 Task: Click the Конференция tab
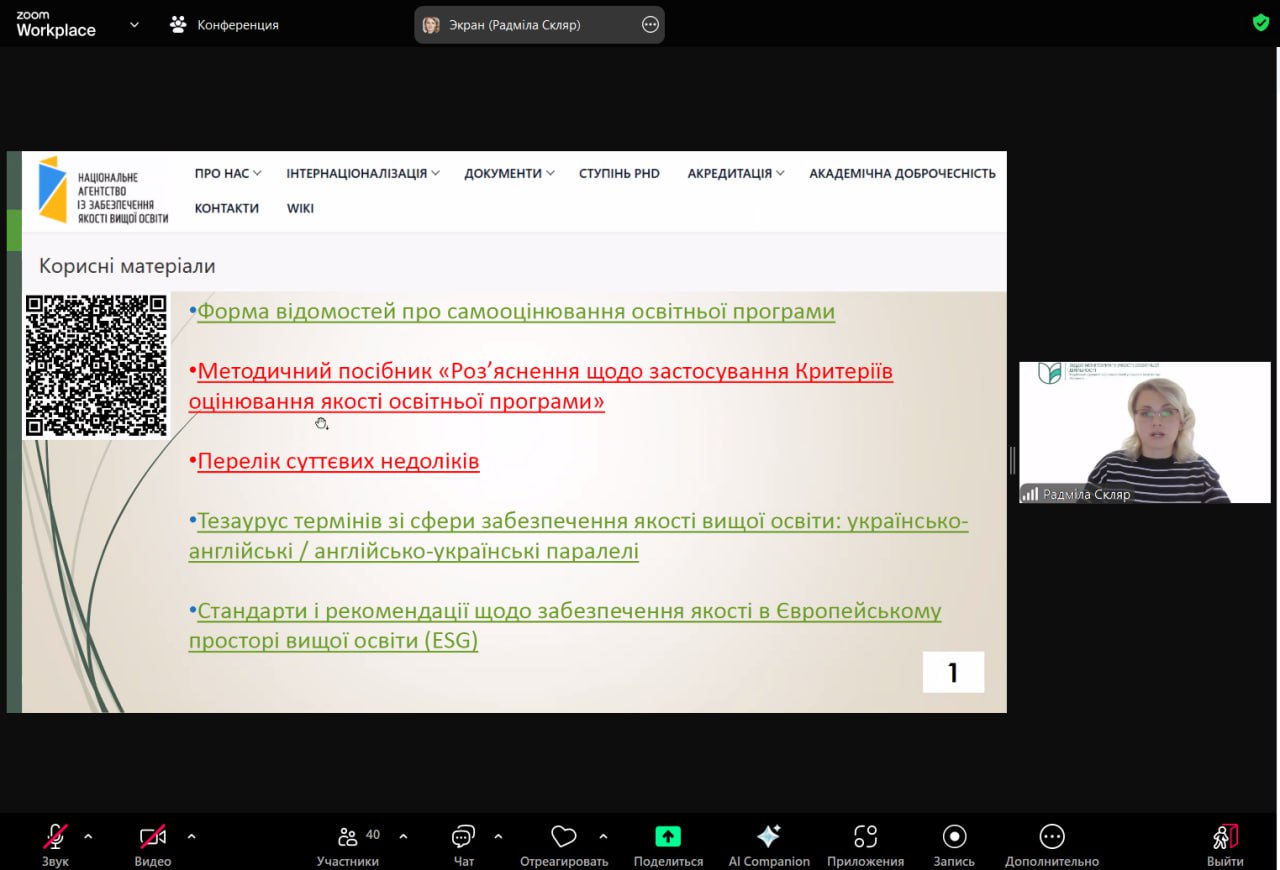tap(225, 25)
